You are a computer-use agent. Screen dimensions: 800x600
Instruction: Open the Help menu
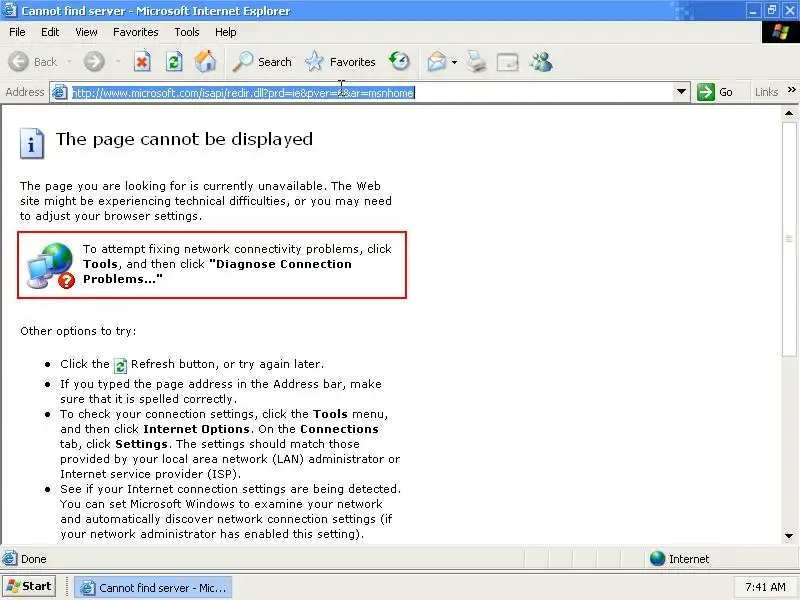(226, 32)
